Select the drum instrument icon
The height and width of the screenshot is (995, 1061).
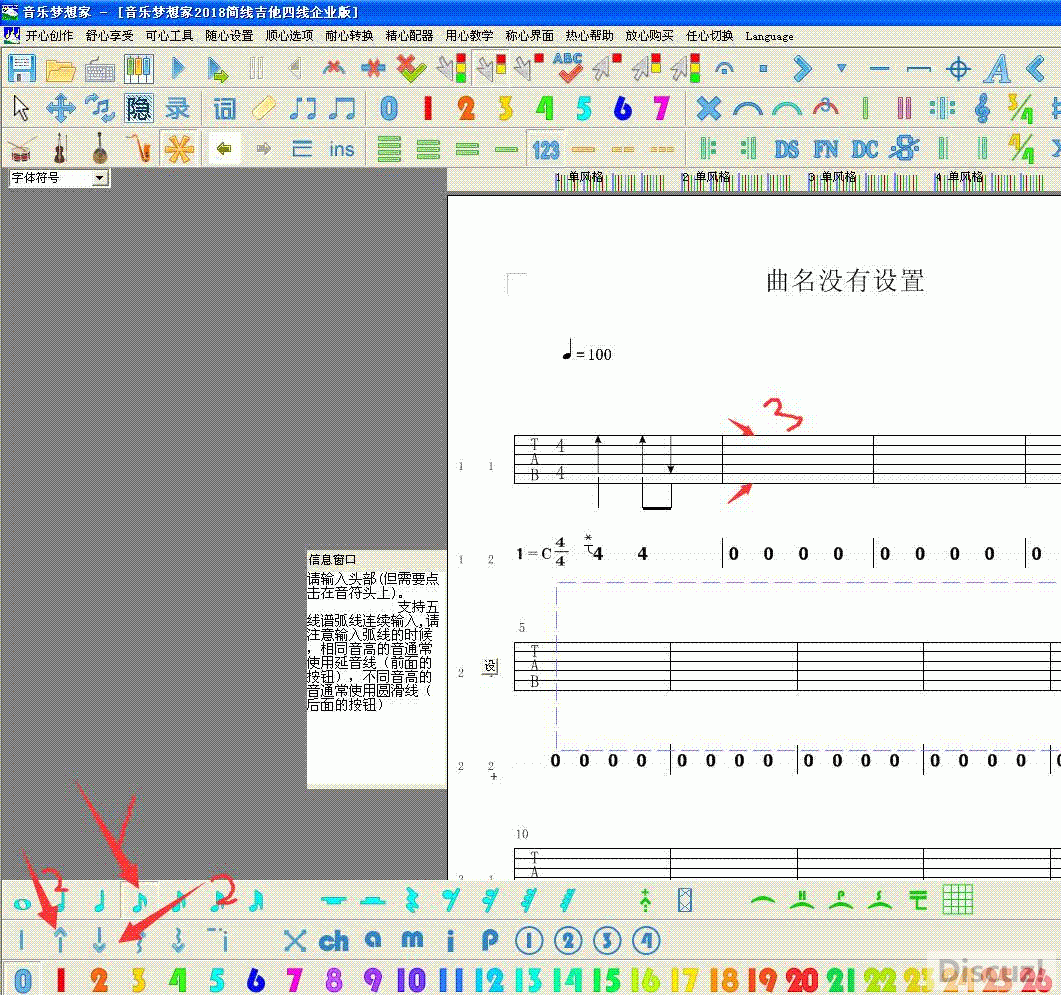pos(21,149)
